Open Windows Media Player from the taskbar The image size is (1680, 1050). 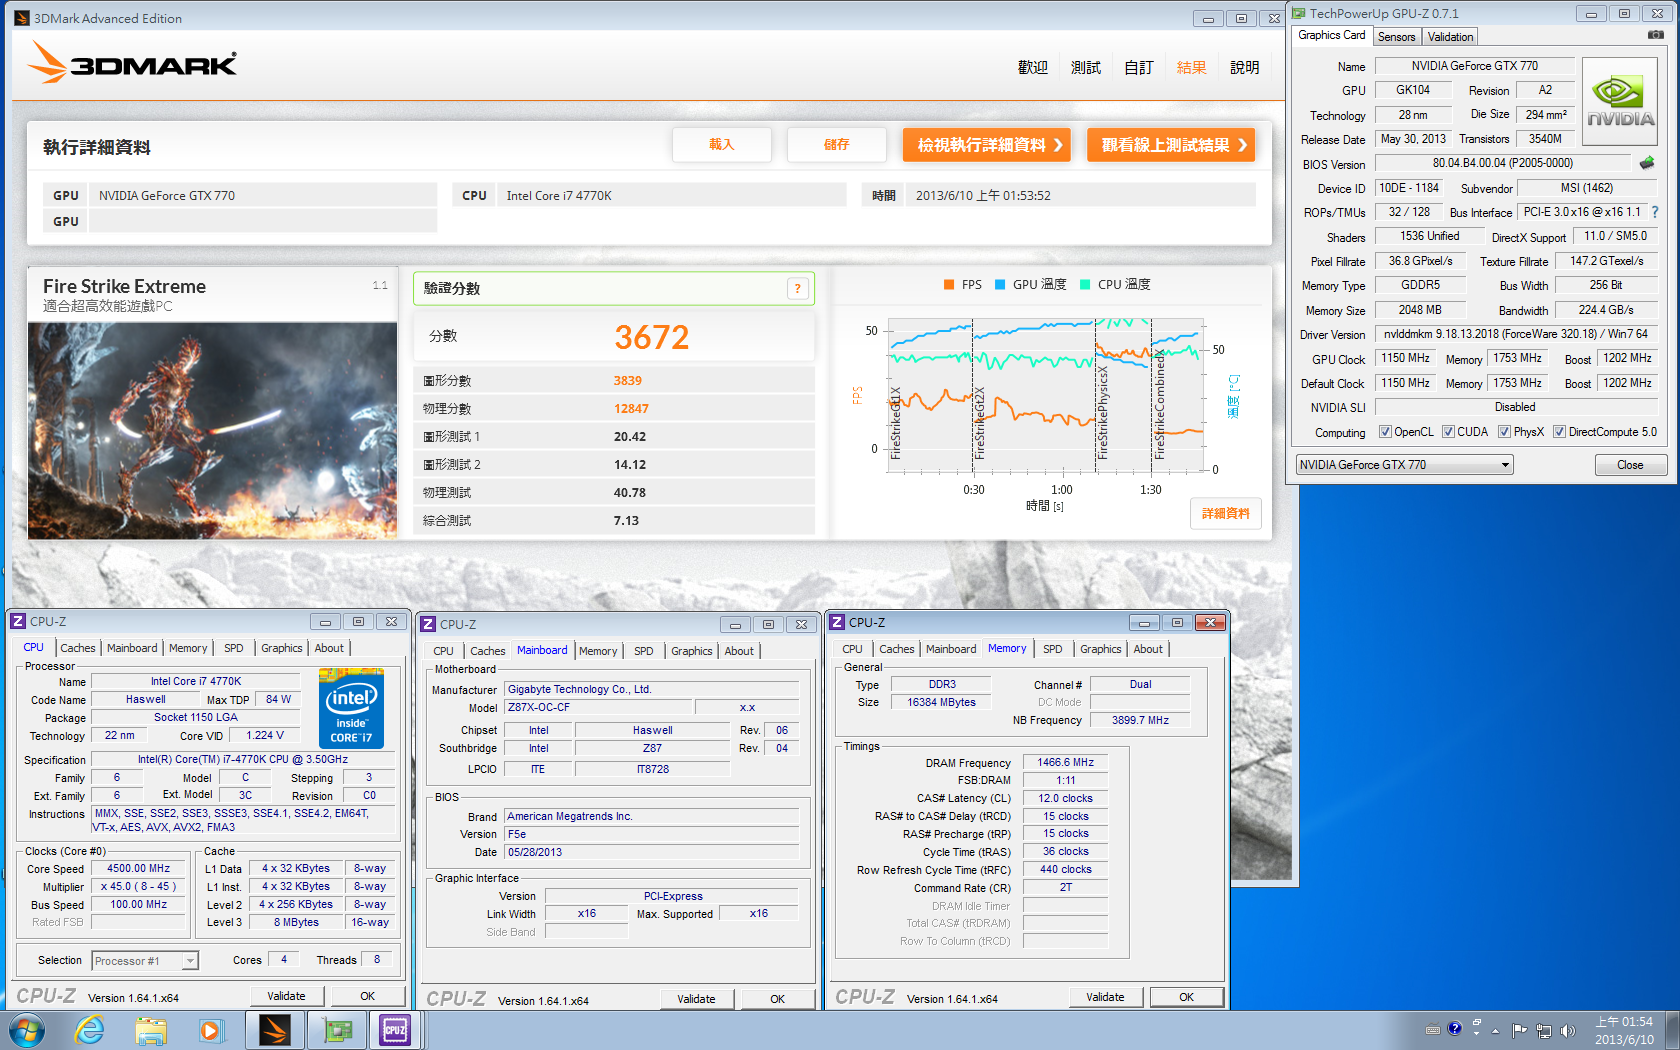(211, 1030)
